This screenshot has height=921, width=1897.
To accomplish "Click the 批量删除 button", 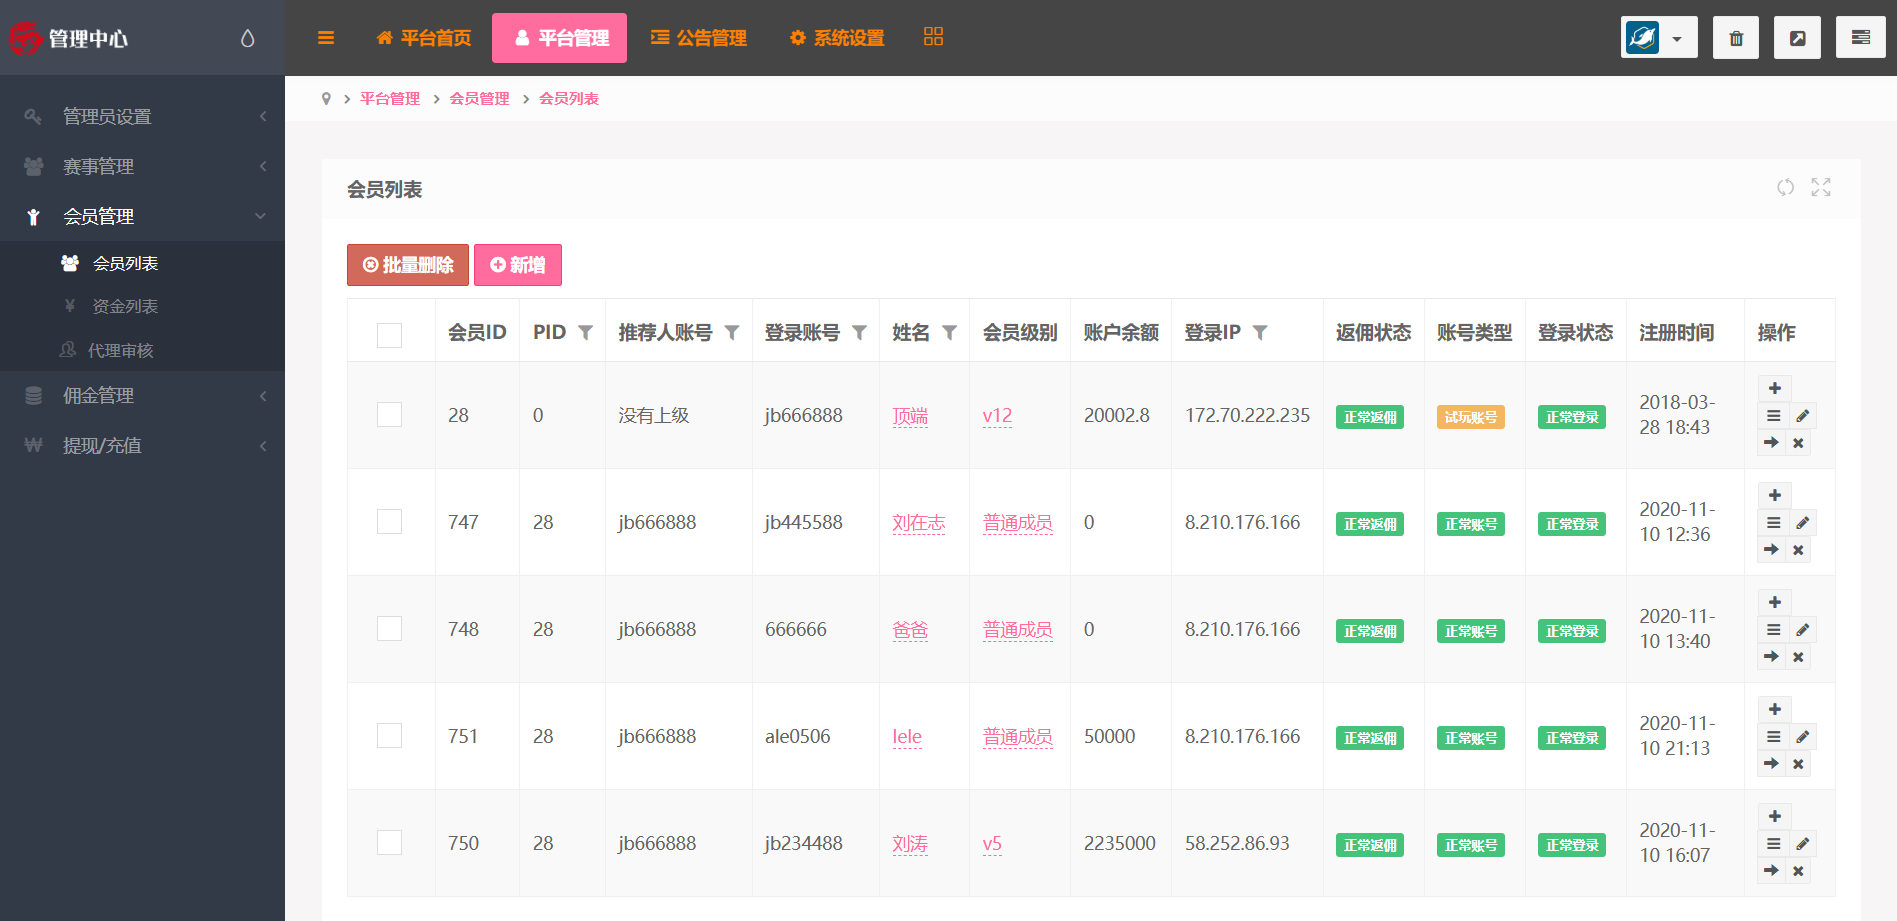I will pyautogui.click(x=408, y=265).
